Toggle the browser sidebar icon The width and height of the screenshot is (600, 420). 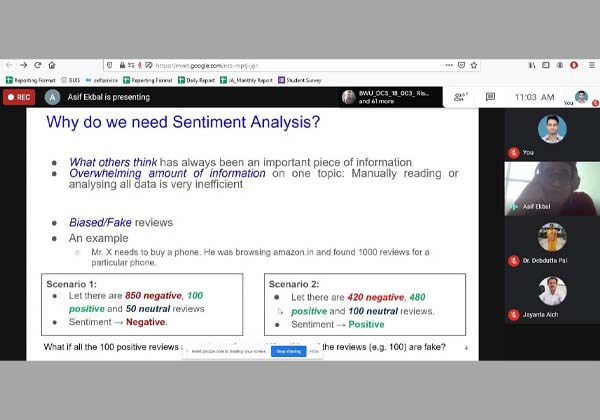pos(546,65)
